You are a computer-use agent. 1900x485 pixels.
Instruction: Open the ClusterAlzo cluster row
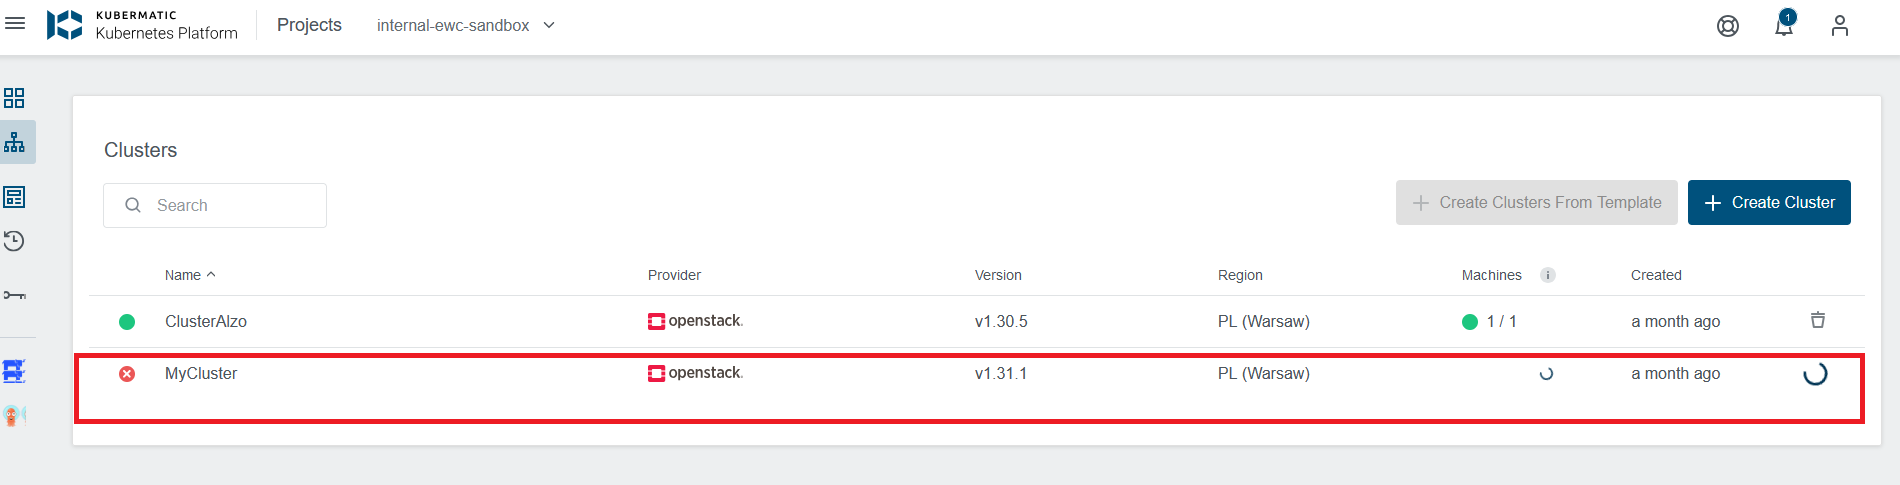point(977,321)
